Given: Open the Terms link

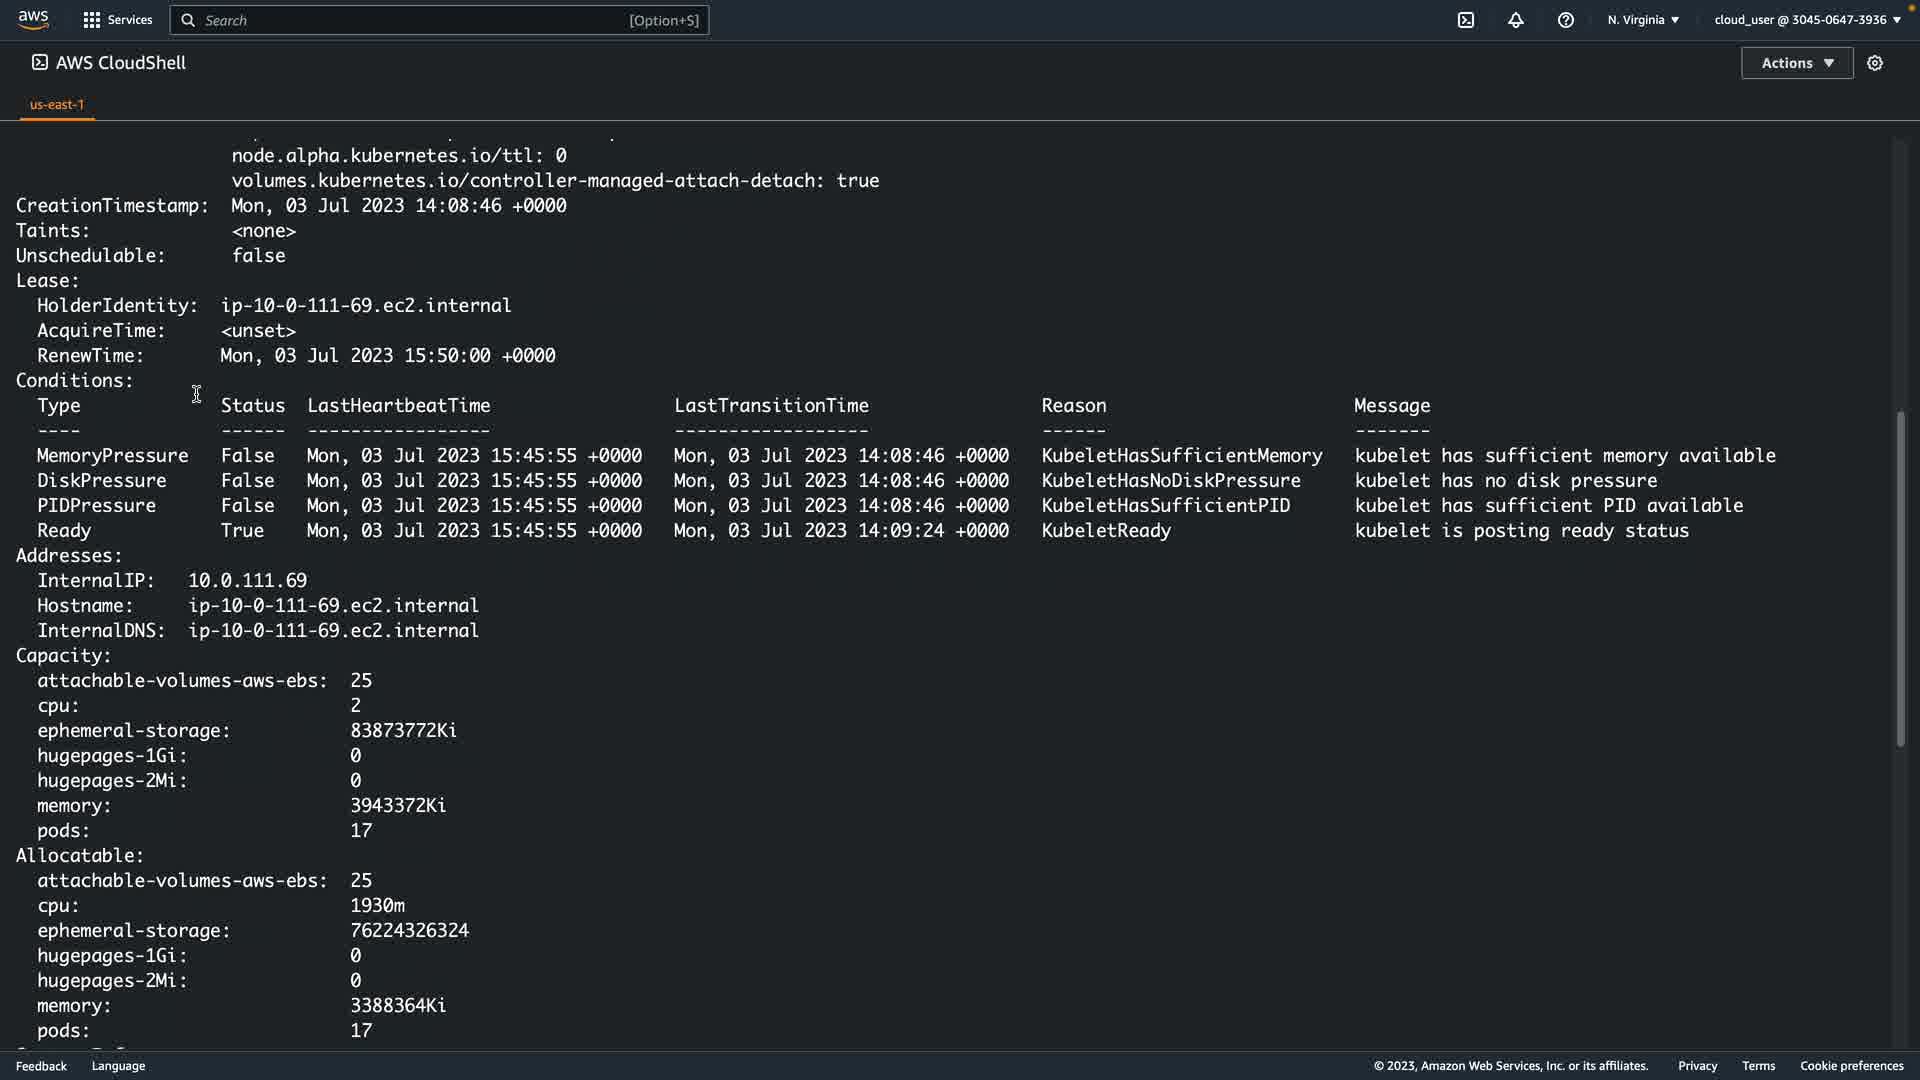Looking at the screenshot, I should pyautogui.click(x=1758, y=1066).
